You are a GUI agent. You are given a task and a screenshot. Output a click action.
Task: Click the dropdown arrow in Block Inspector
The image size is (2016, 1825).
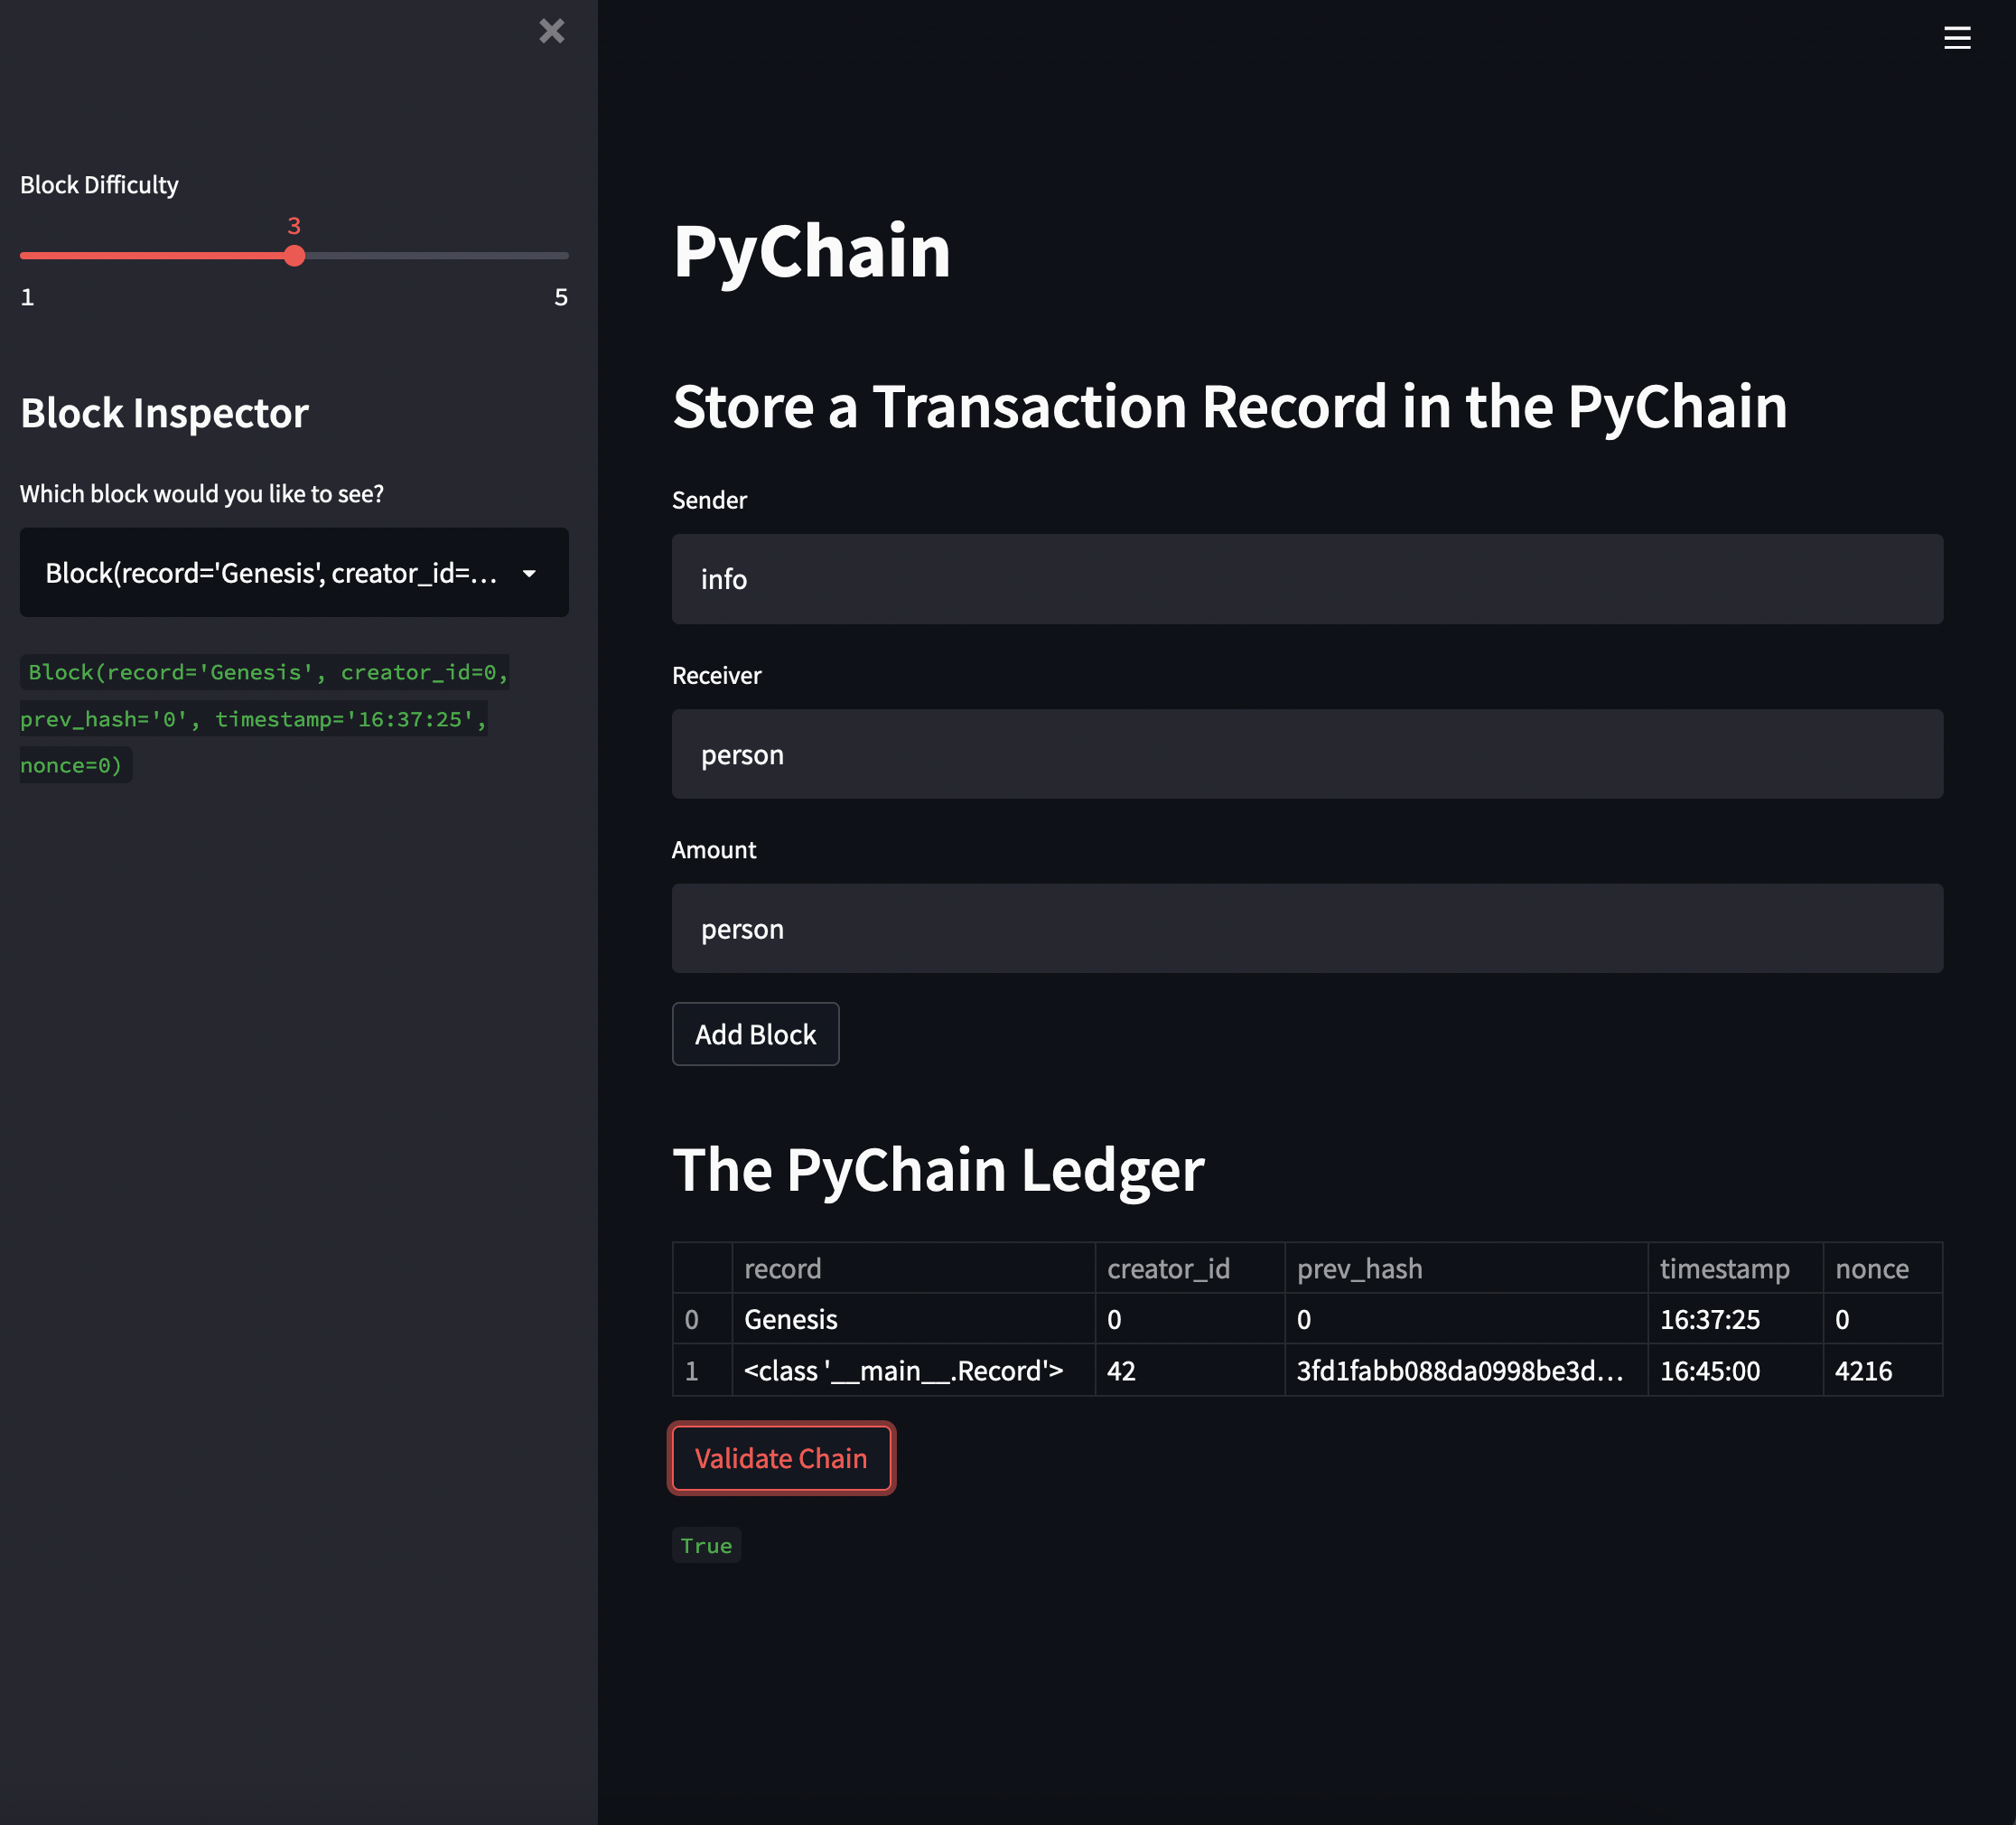[x=530, y=573]
